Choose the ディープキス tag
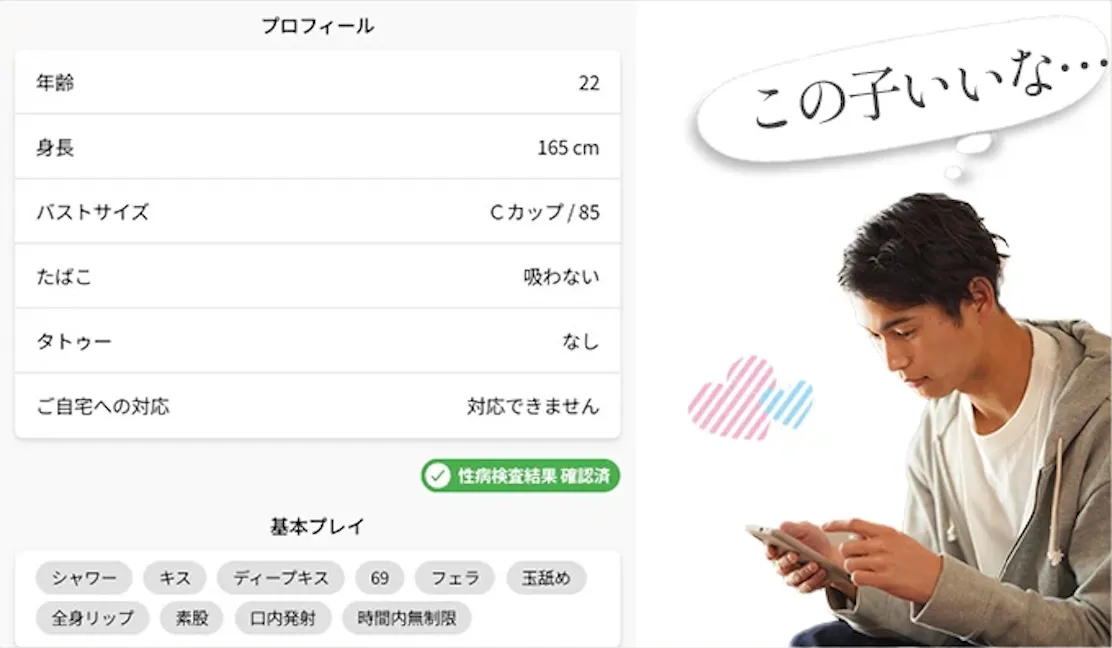Viewport: 1112px width, 648px height. coord(281,578)
